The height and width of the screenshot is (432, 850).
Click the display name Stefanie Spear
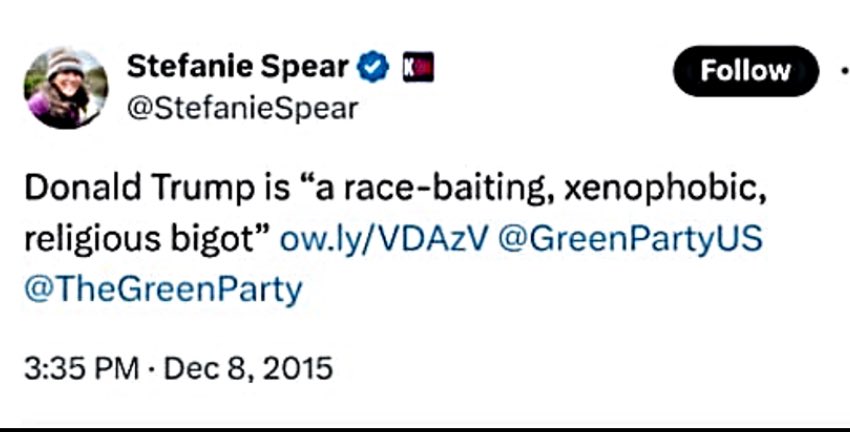[238, 68]
